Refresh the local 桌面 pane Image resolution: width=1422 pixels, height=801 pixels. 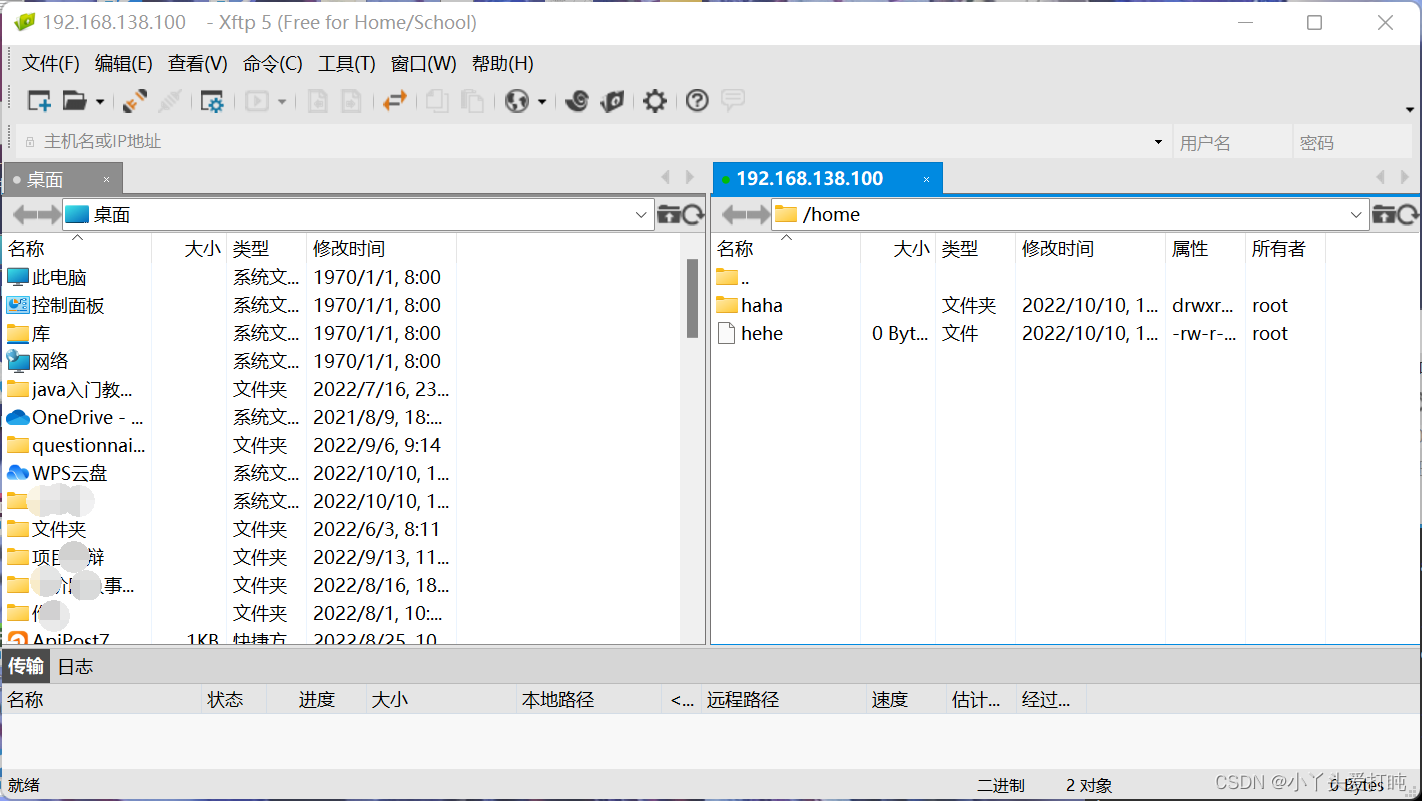[x=693, y=214]
